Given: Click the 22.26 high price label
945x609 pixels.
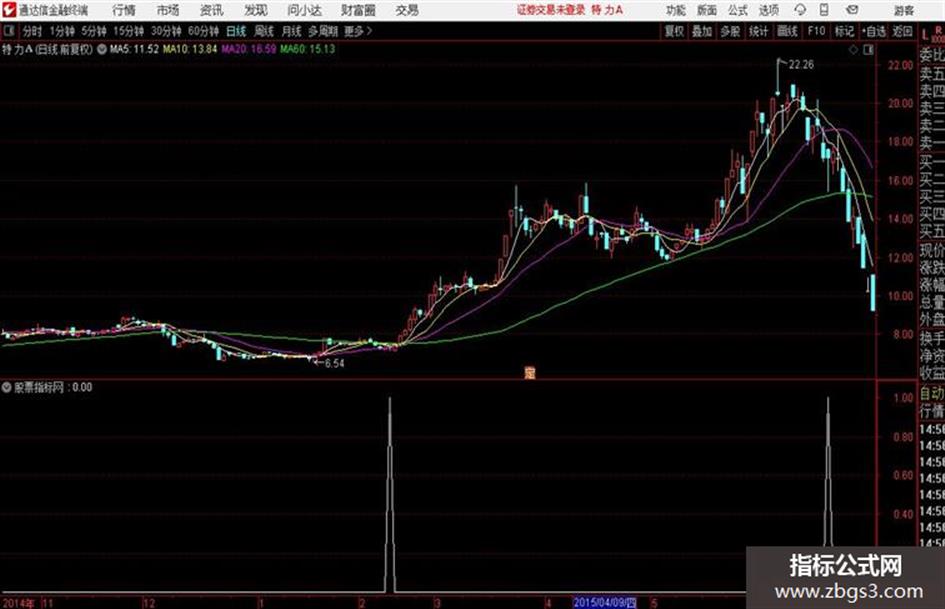Looking at the screenshot, I should click(801, 65).
